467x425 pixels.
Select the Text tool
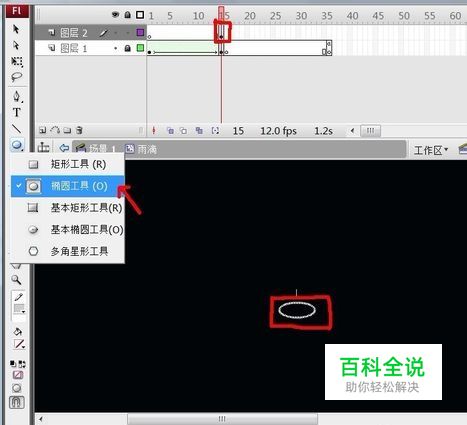(x=17, y=112)
